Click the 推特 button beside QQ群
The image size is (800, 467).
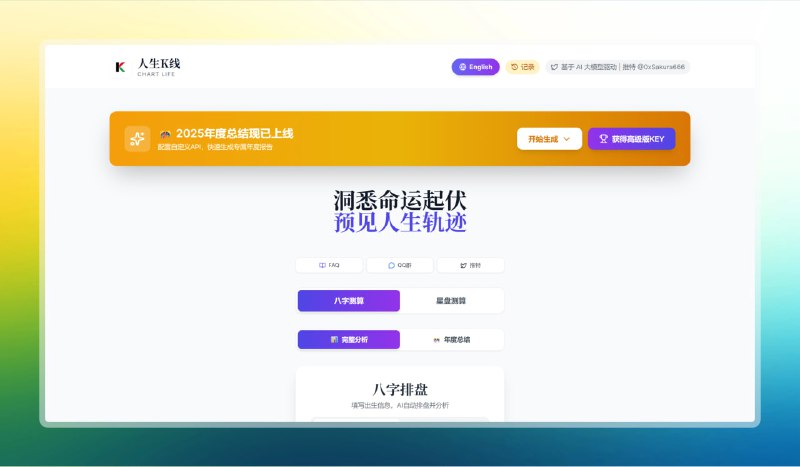pos(470,265)
